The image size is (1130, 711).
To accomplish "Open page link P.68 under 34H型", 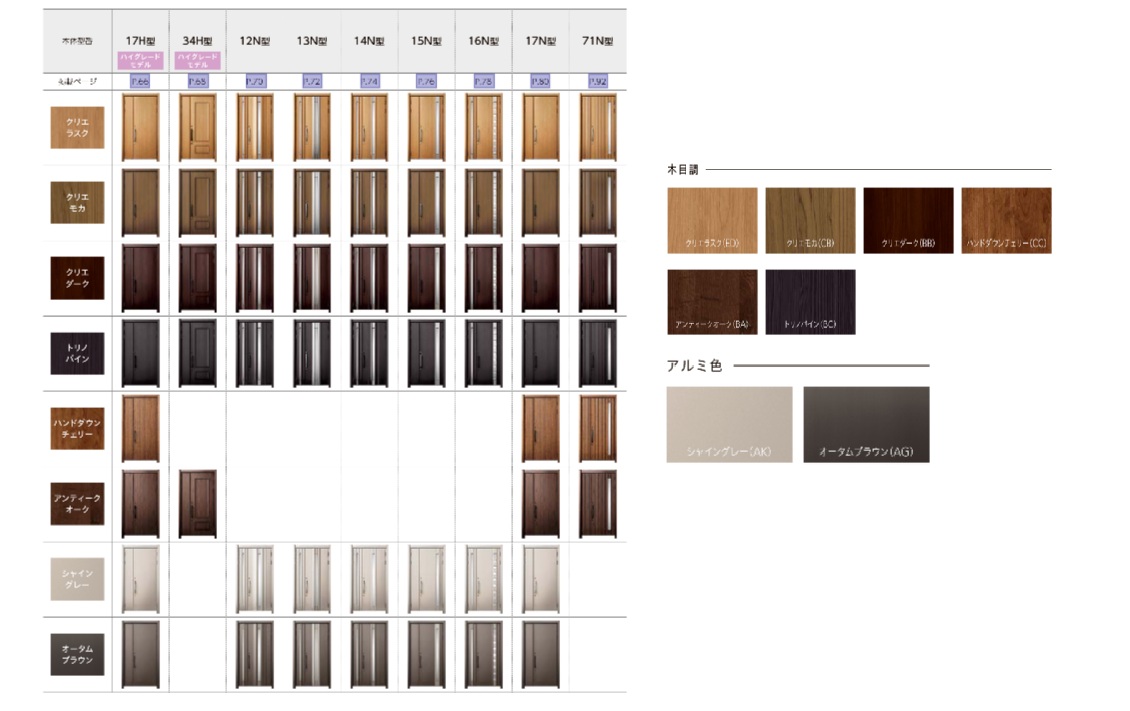I will click(x=197, y=82).
